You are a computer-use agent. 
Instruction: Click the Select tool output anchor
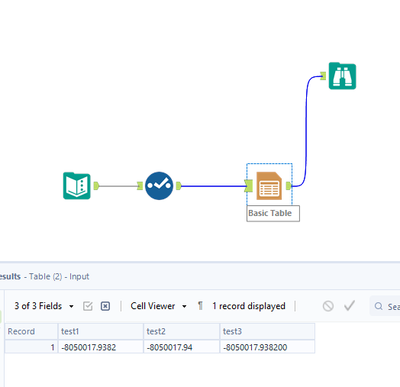pos(178,186)
